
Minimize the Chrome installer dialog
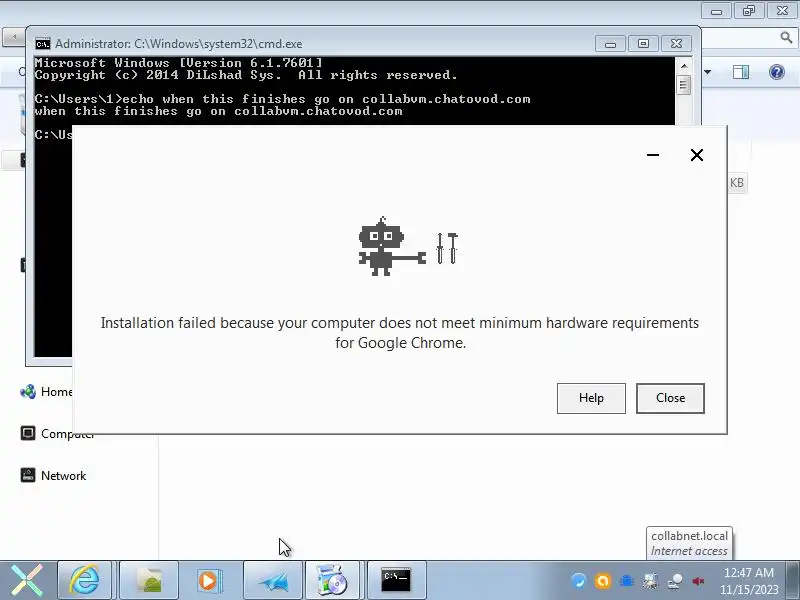653,155
